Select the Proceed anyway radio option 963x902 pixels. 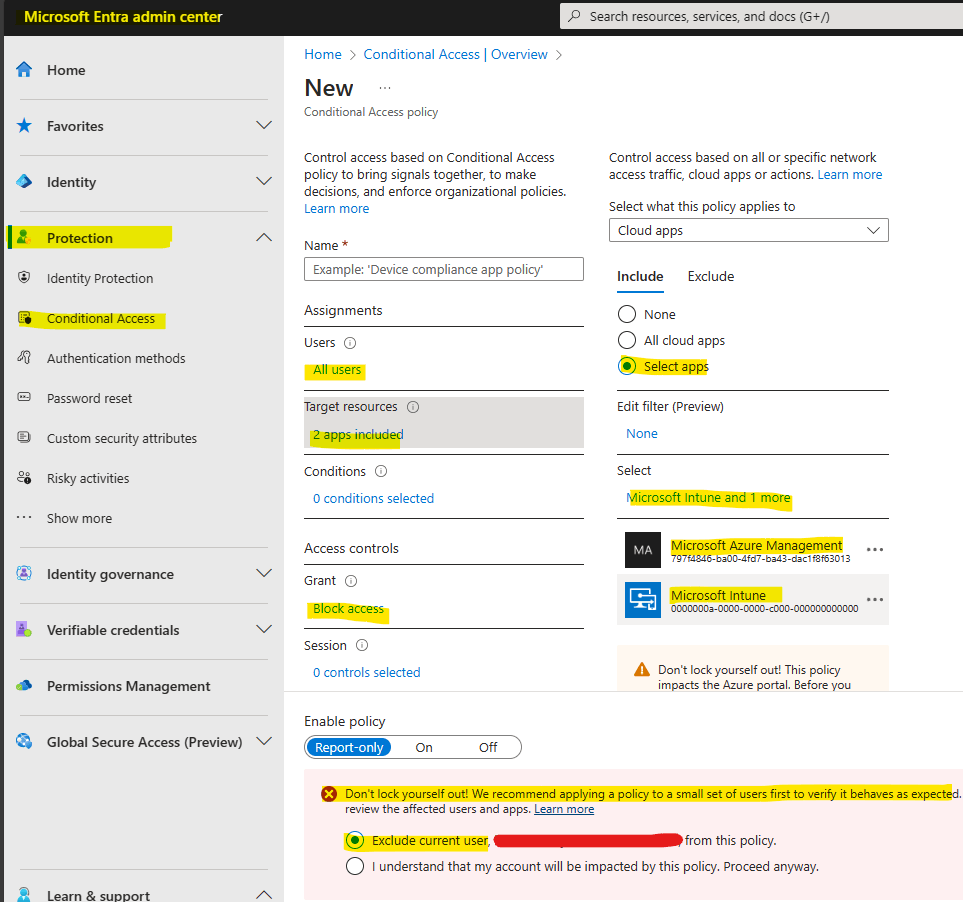click(x=354, y=866)
